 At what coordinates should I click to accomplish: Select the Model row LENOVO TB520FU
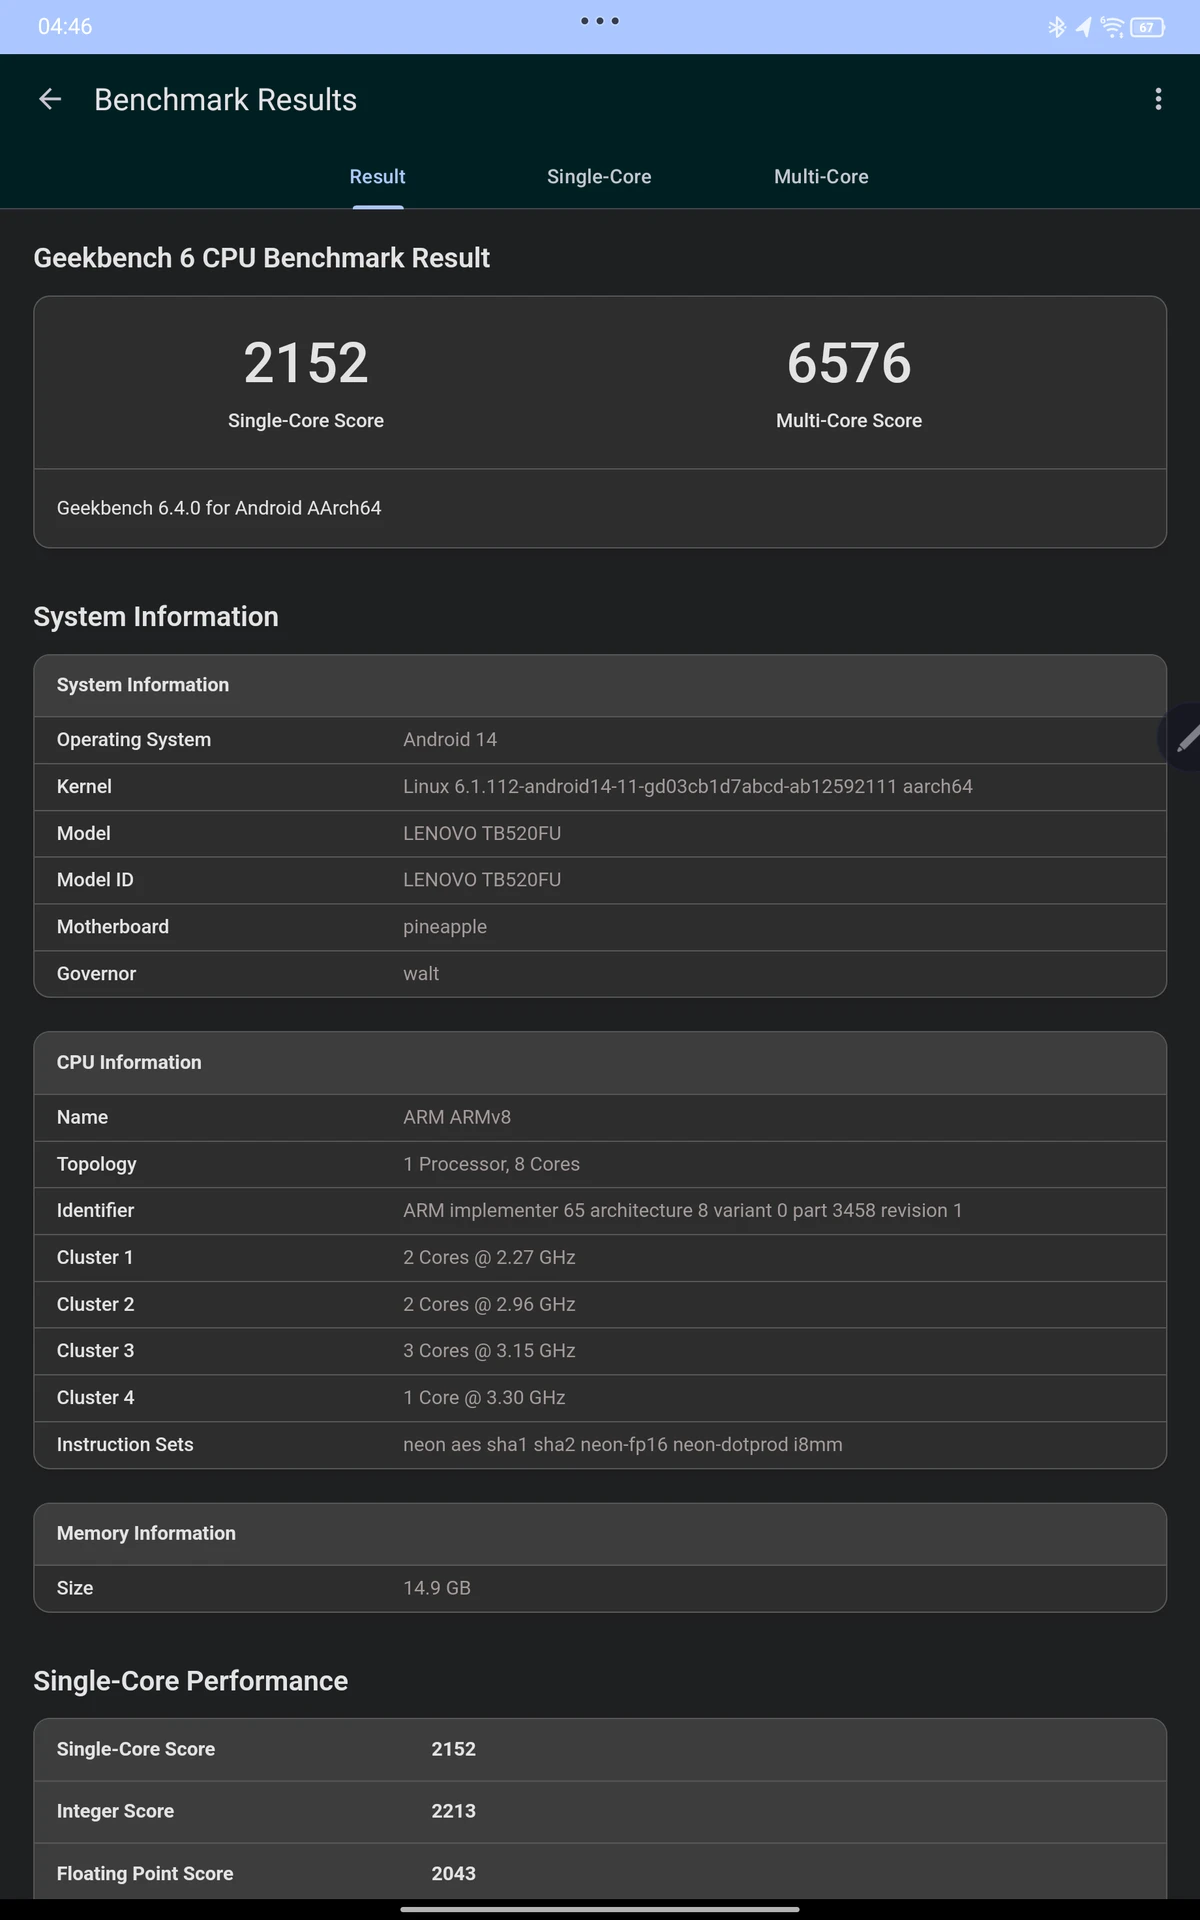[x=600, y=834]
